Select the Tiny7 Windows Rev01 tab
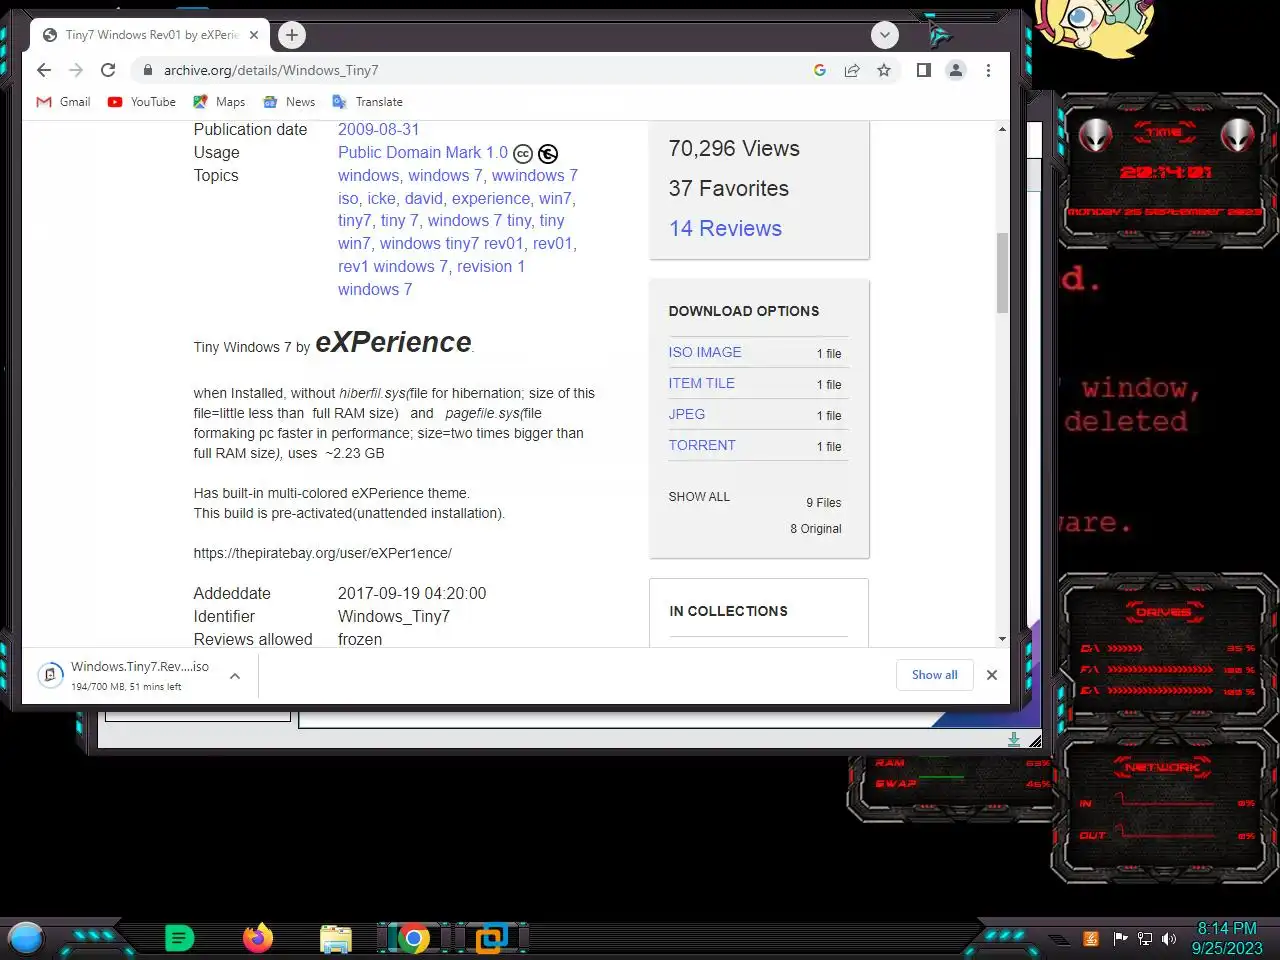The height and width of the screenshot is (960, 1280). coord(150,35)
